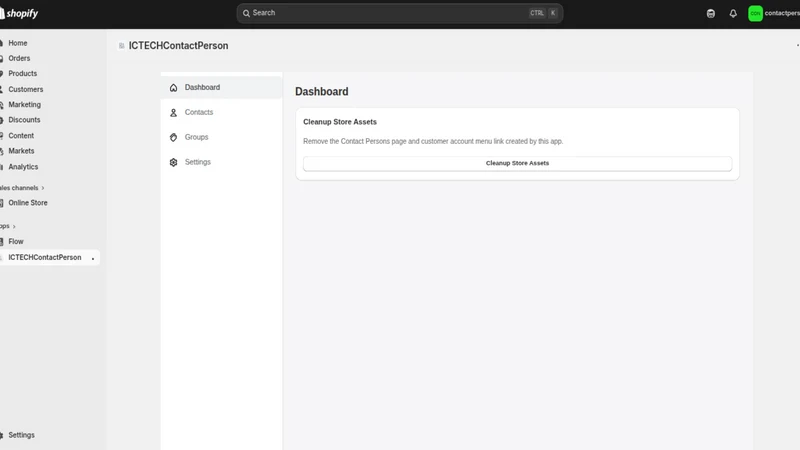
Task: Open Products in the sidebar
Action: point(22,73)
